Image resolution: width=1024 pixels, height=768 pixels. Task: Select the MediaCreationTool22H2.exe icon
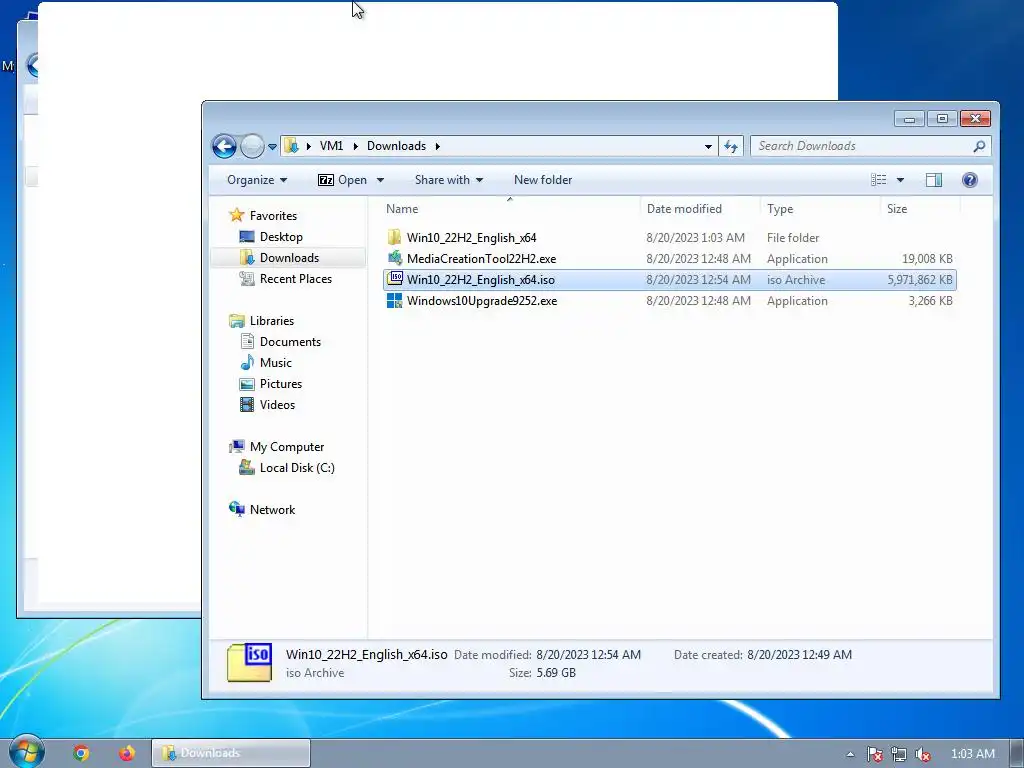tap(394, 258)
